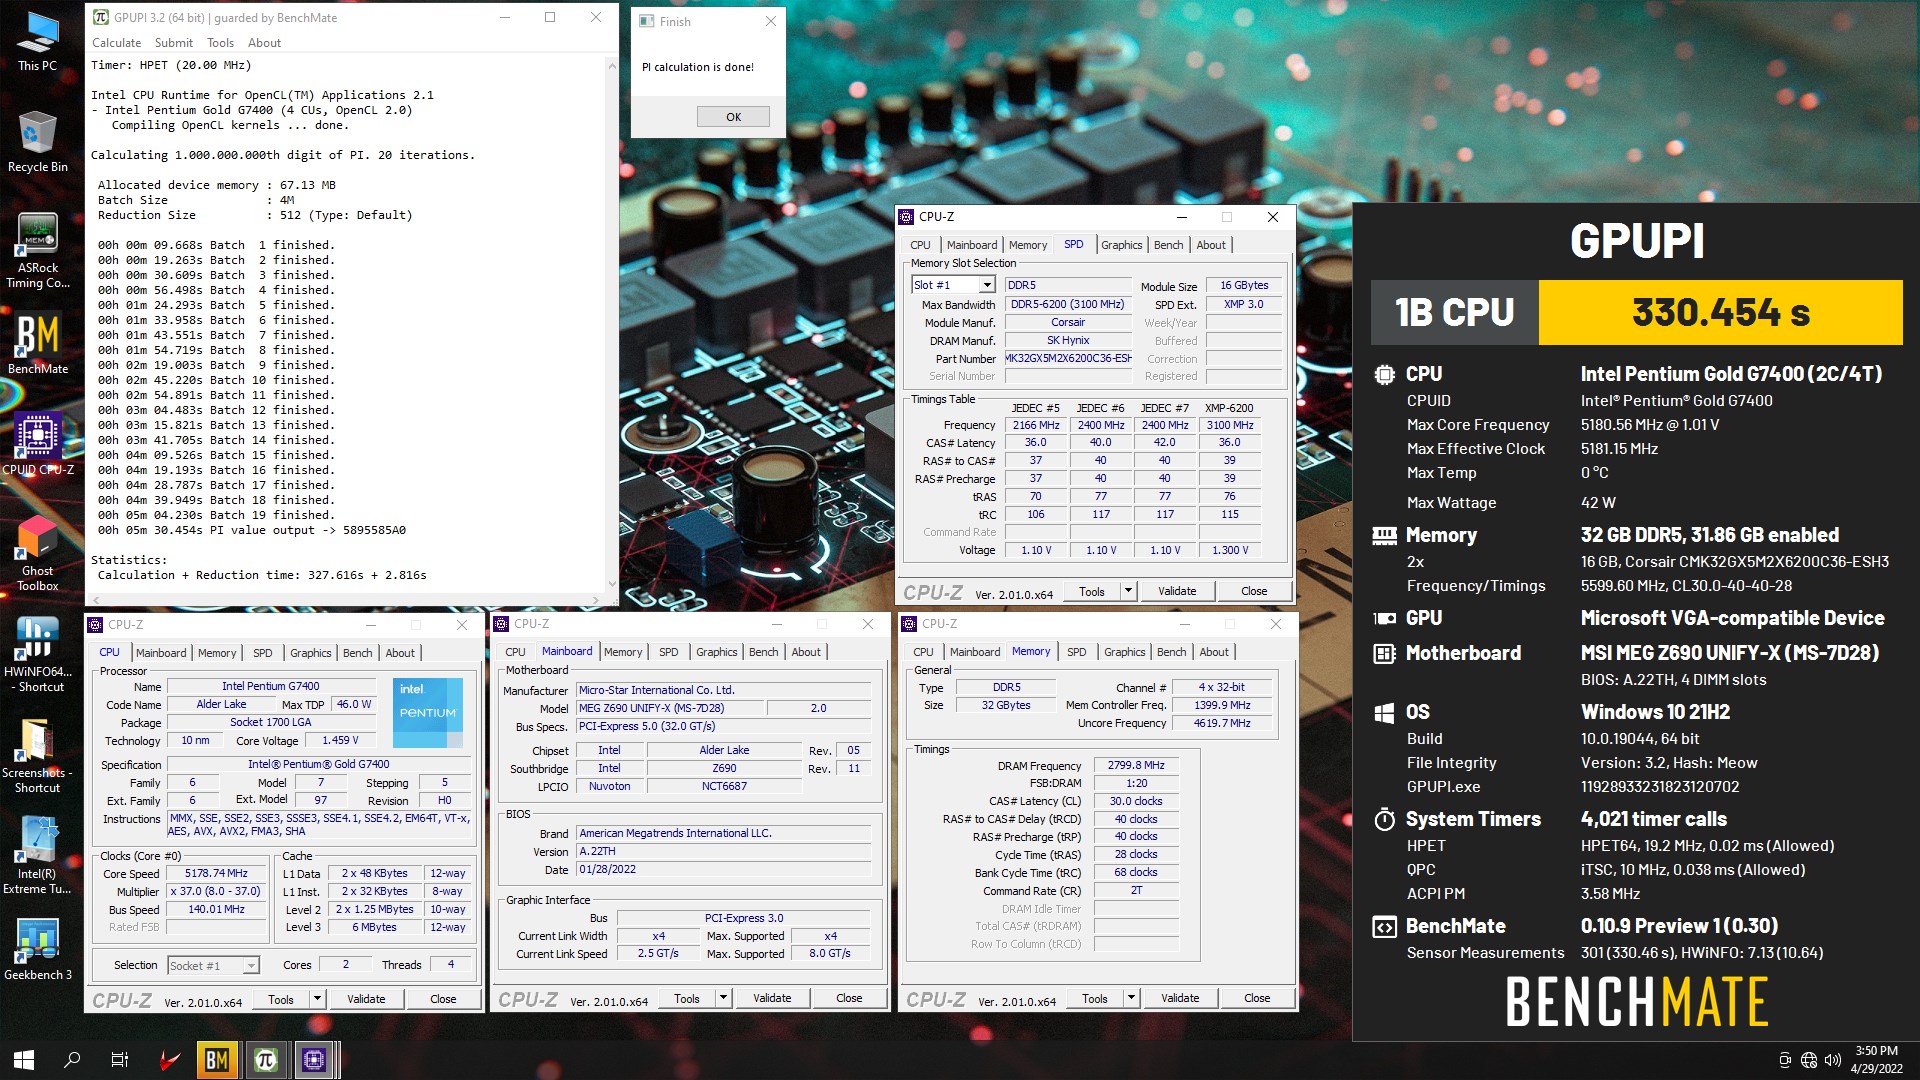The width and height of the screenshot is (1920, 1080).
Task: Click the Part Number field in SPD tab
Action: pos(1068,358)
